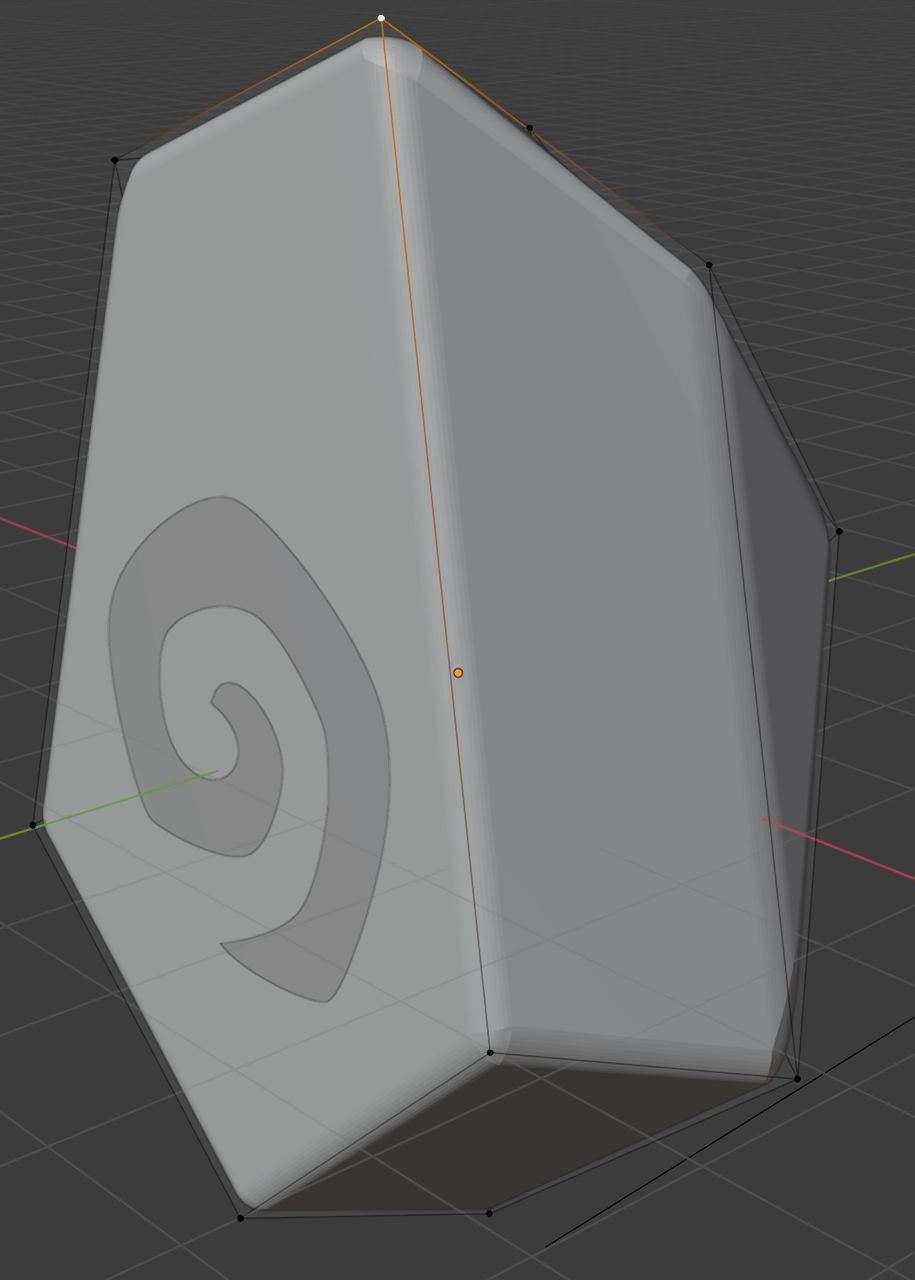Select the bottom vertex on the shadowed underside edge
This screenshot has width=915, height=1280.
click(x=489, y=1213)
